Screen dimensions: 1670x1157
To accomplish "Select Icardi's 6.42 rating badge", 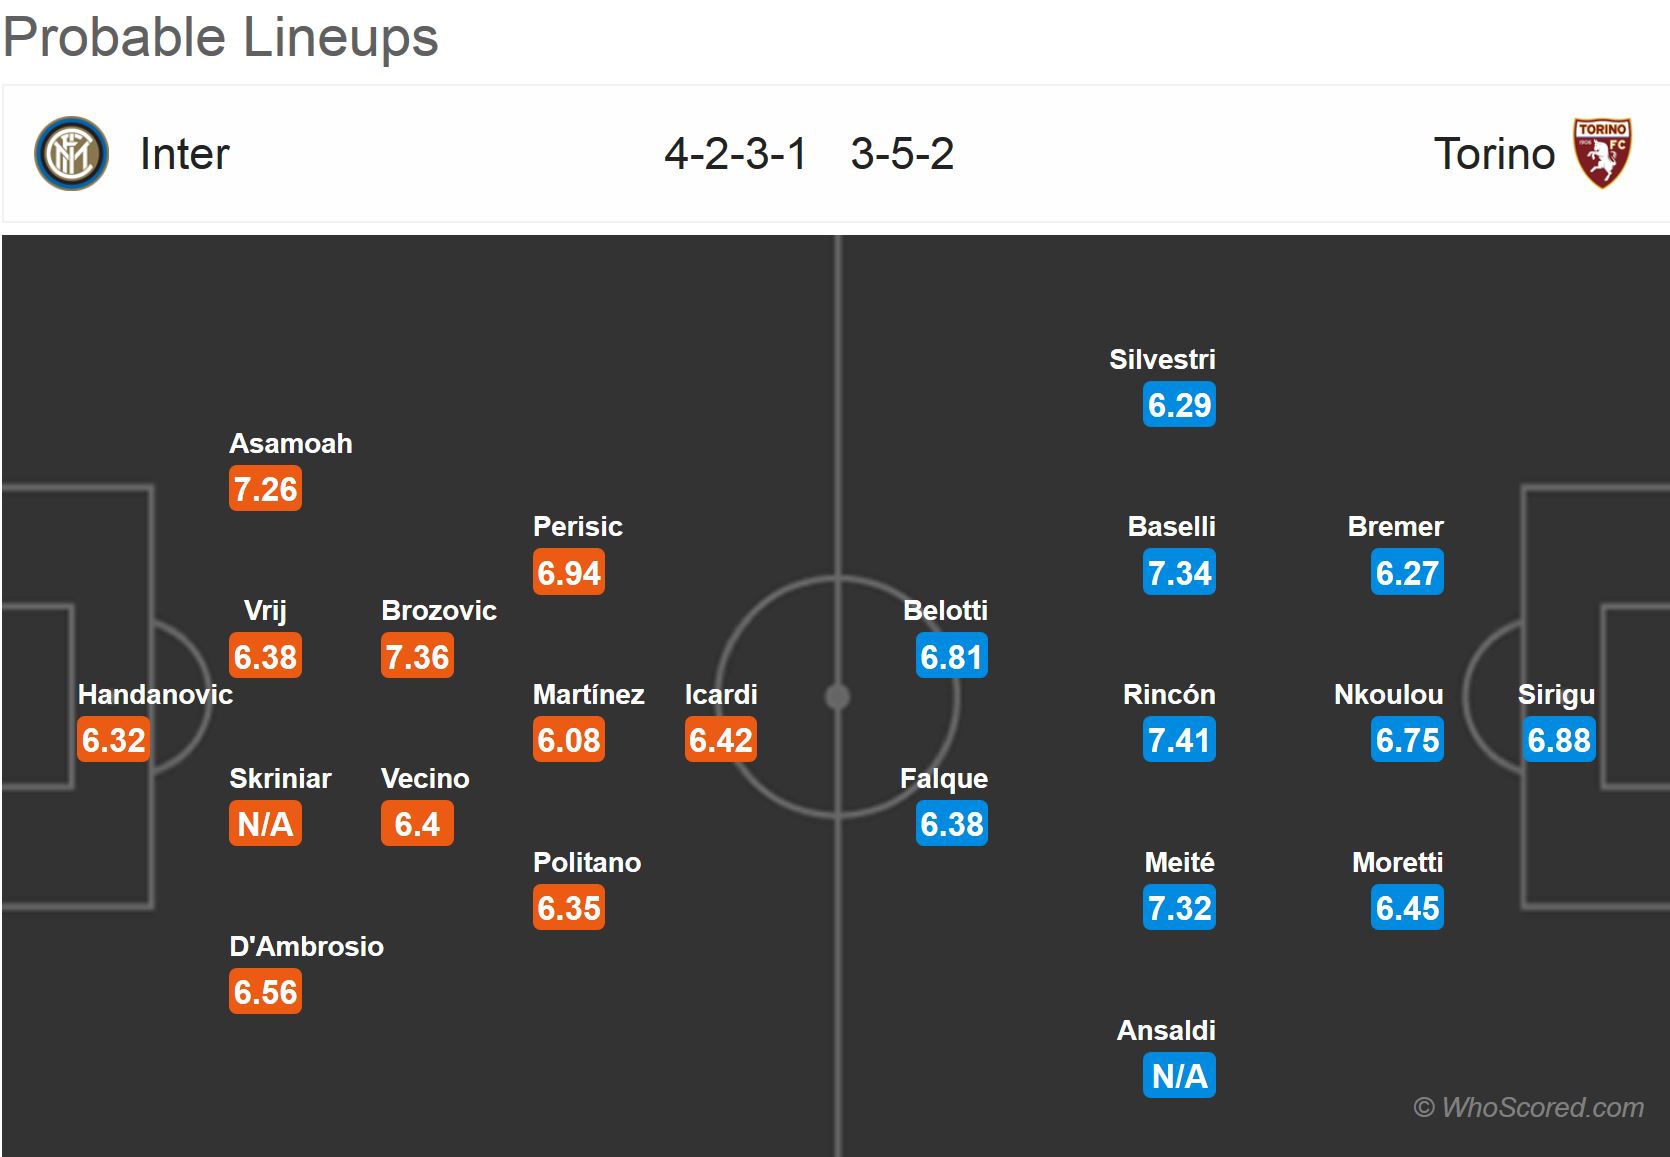I will pyautogui.click(x=720, y=740).
